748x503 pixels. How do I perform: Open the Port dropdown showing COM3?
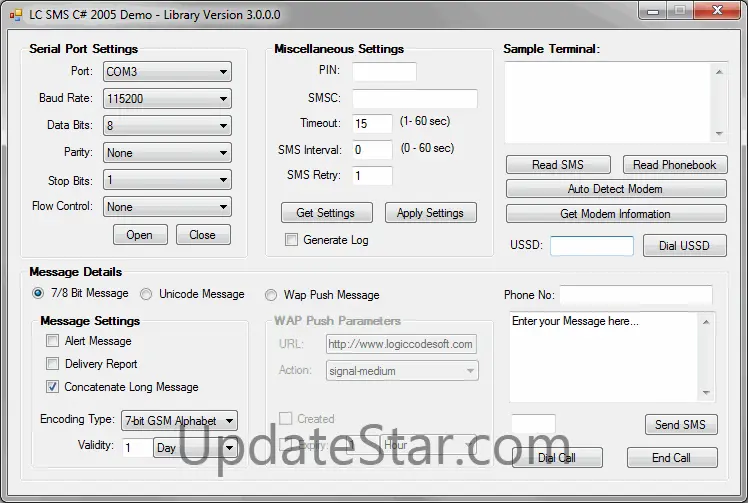pyautogui.click(x=167, y=72)
